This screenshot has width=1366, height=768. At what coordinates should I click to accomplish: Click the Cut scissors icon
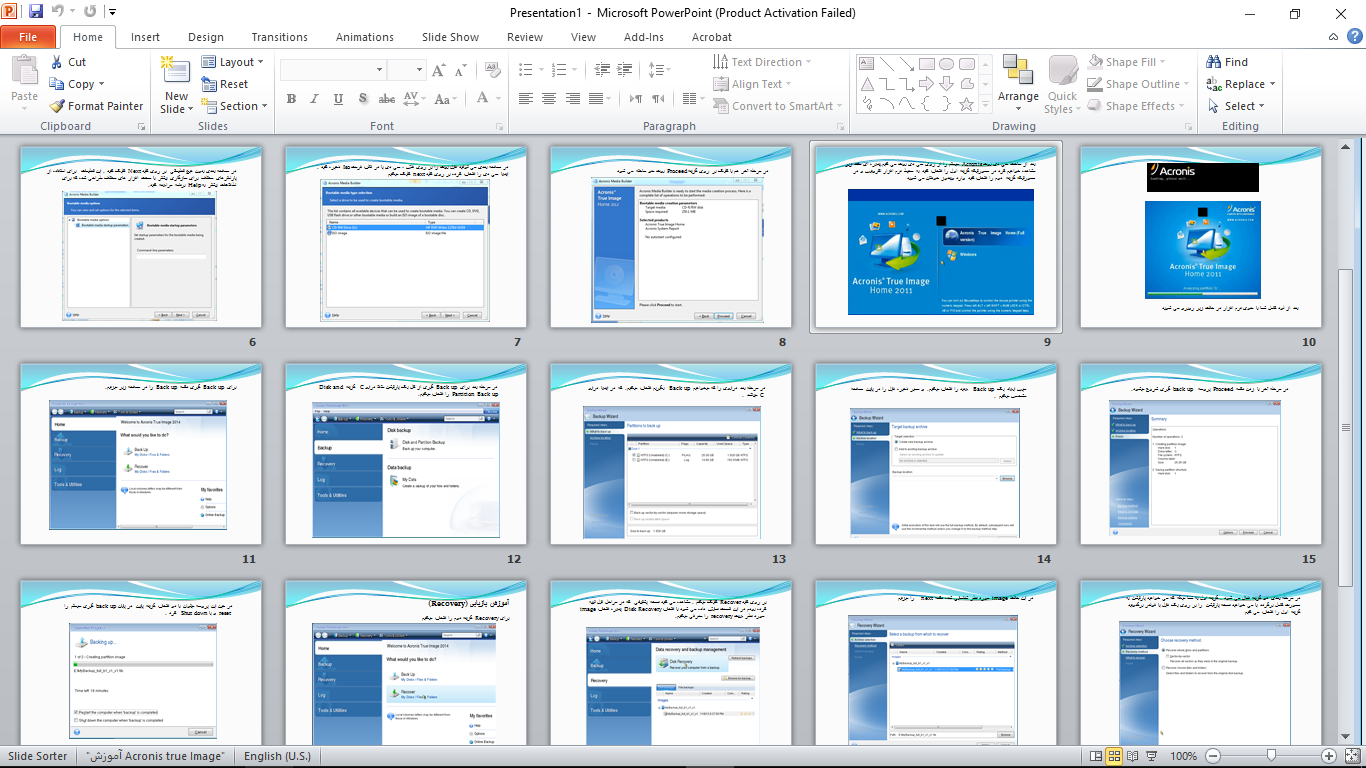coord(57,62)
